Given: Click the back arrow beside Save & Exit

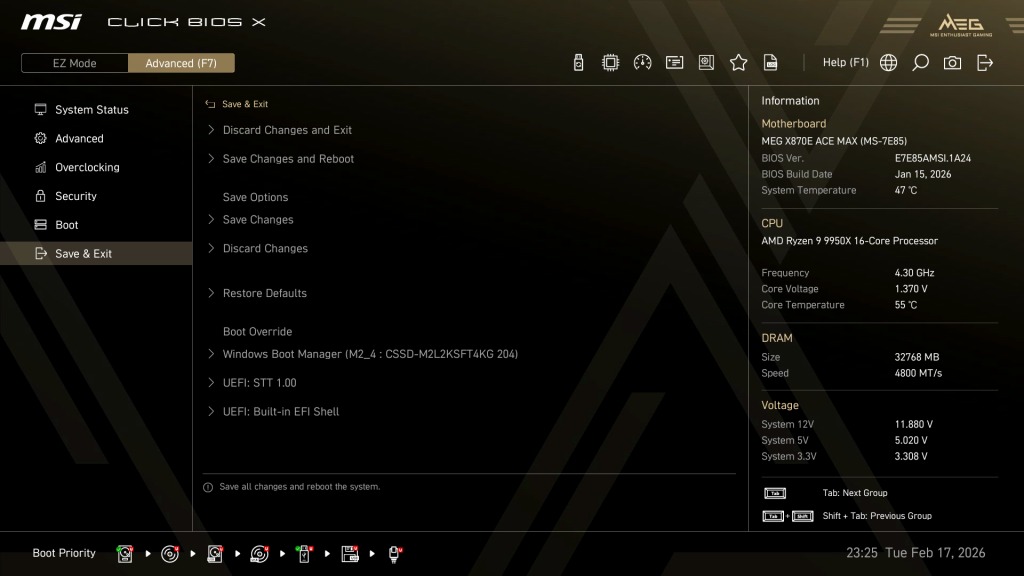Looking at the screenshot, I should 210,104.
